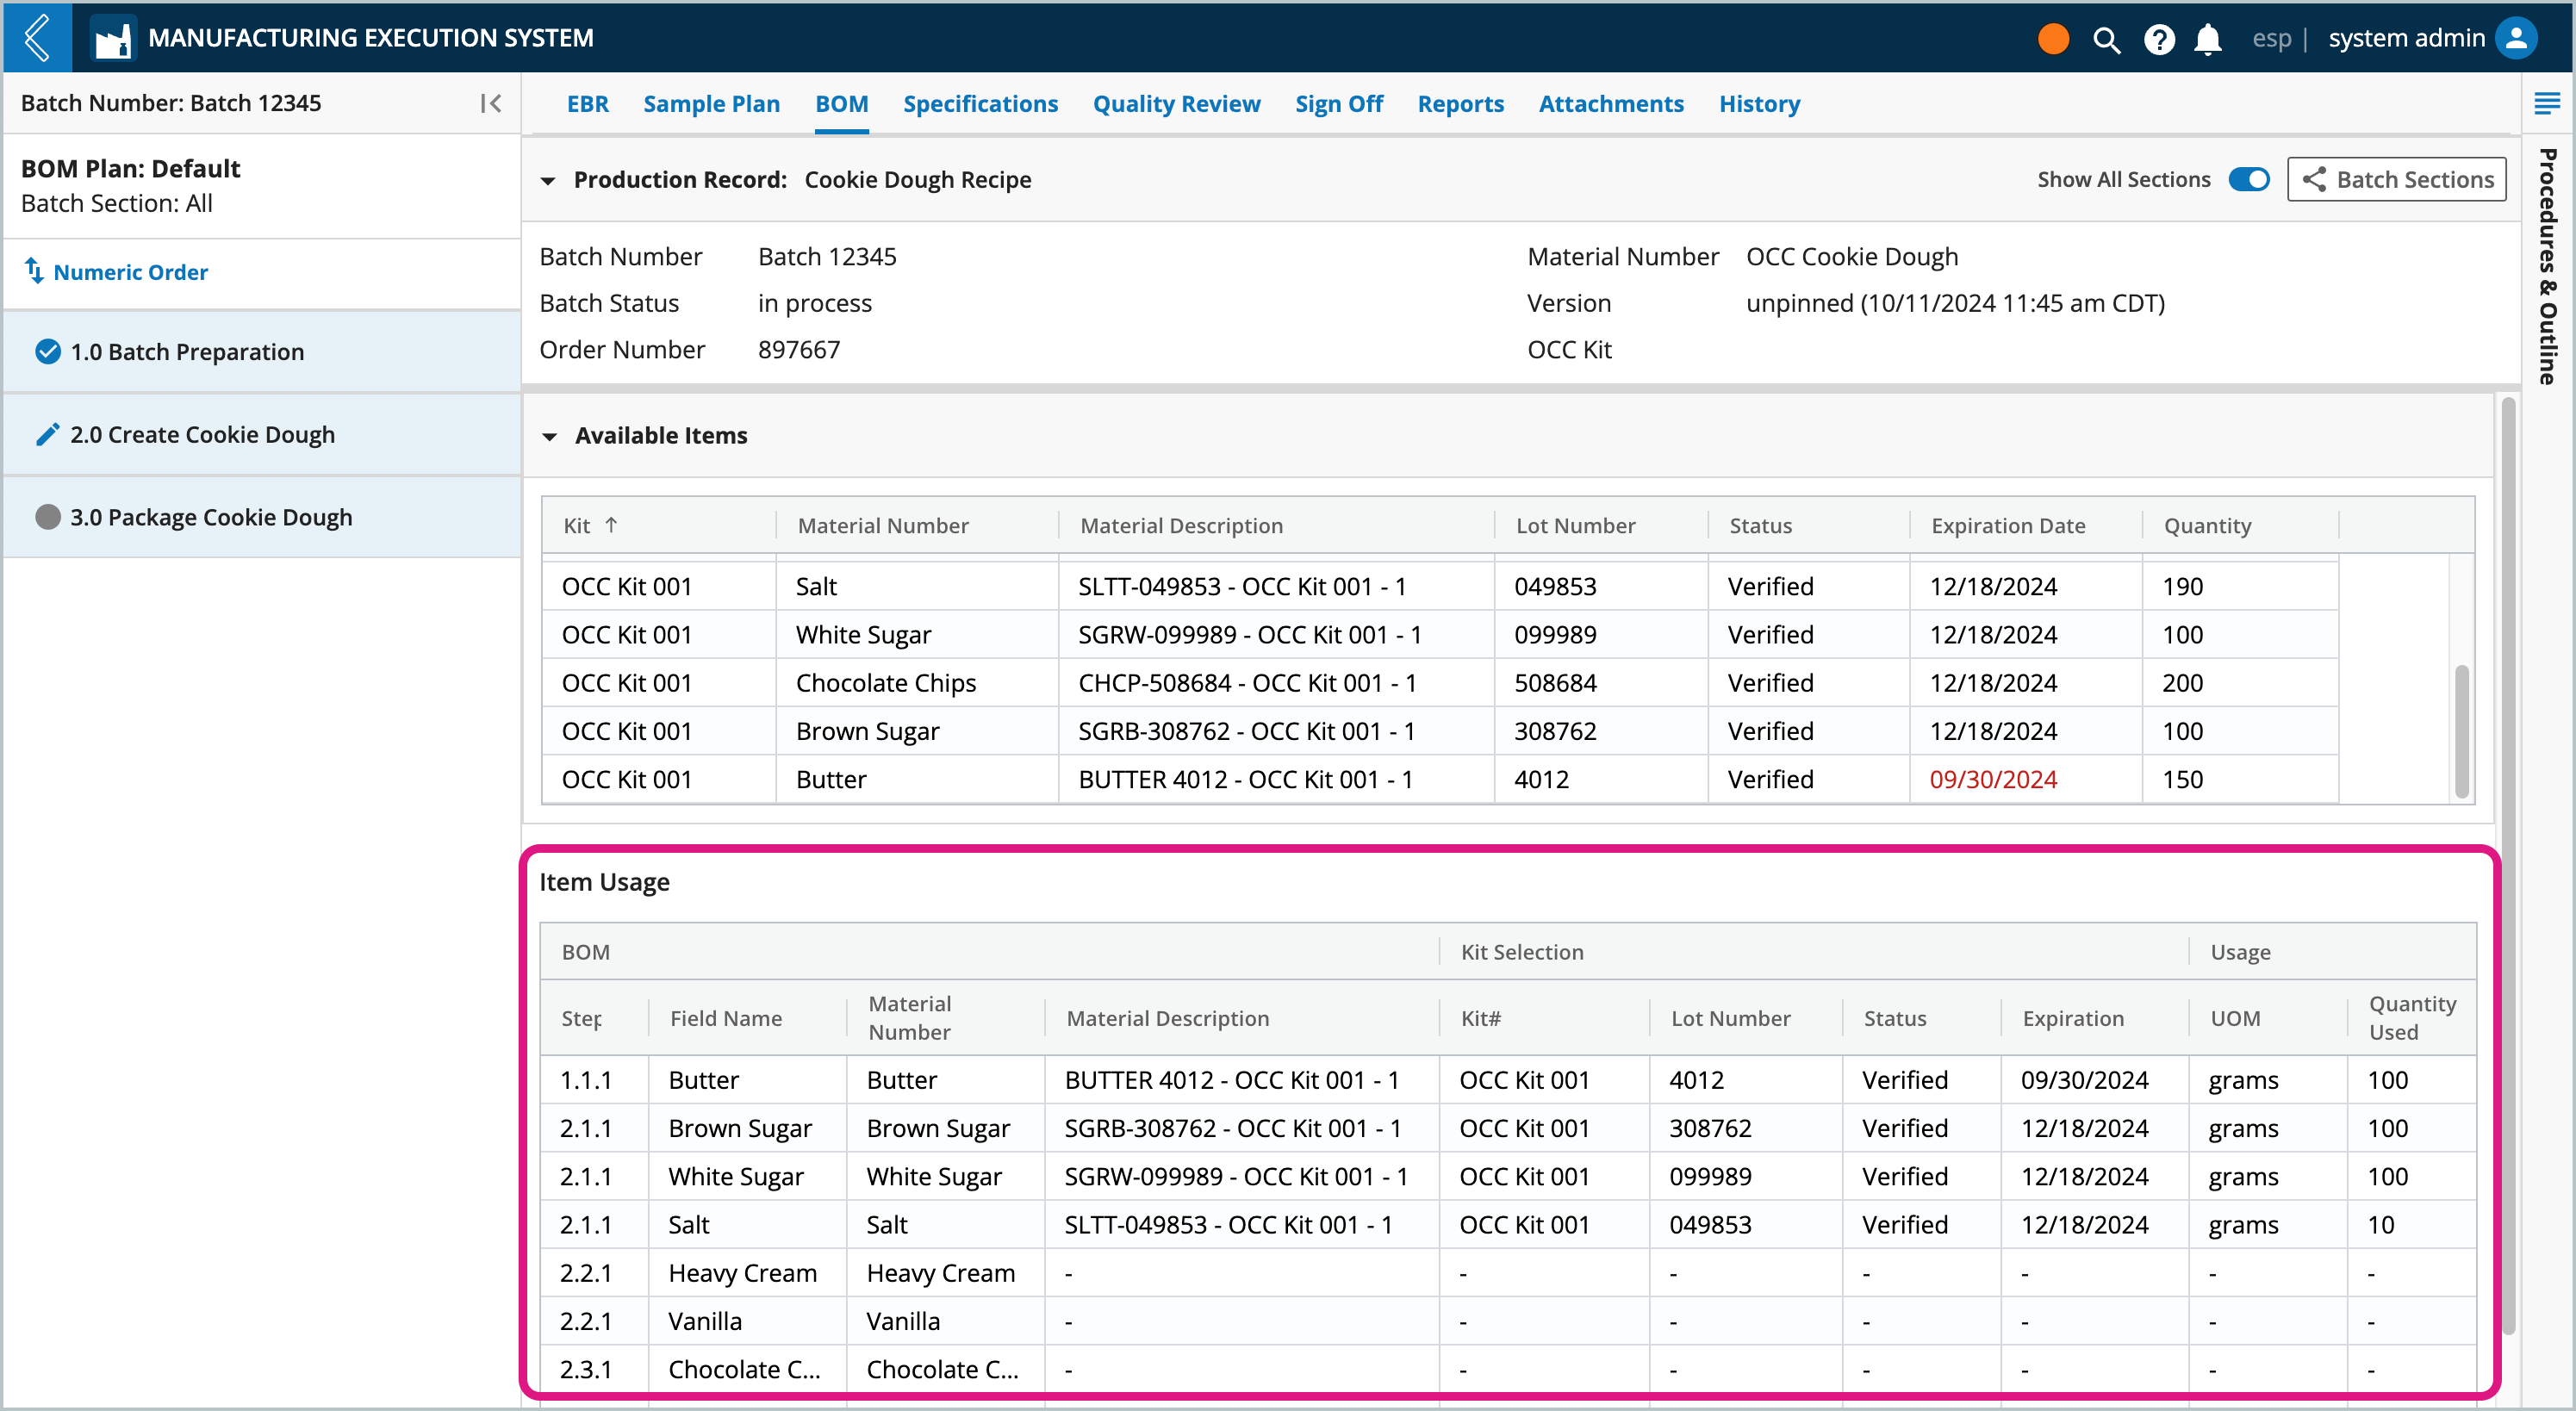Click the Salt row in Available Items
The width and height of the screenshot is (2576, 1411).
[1439, 586]
